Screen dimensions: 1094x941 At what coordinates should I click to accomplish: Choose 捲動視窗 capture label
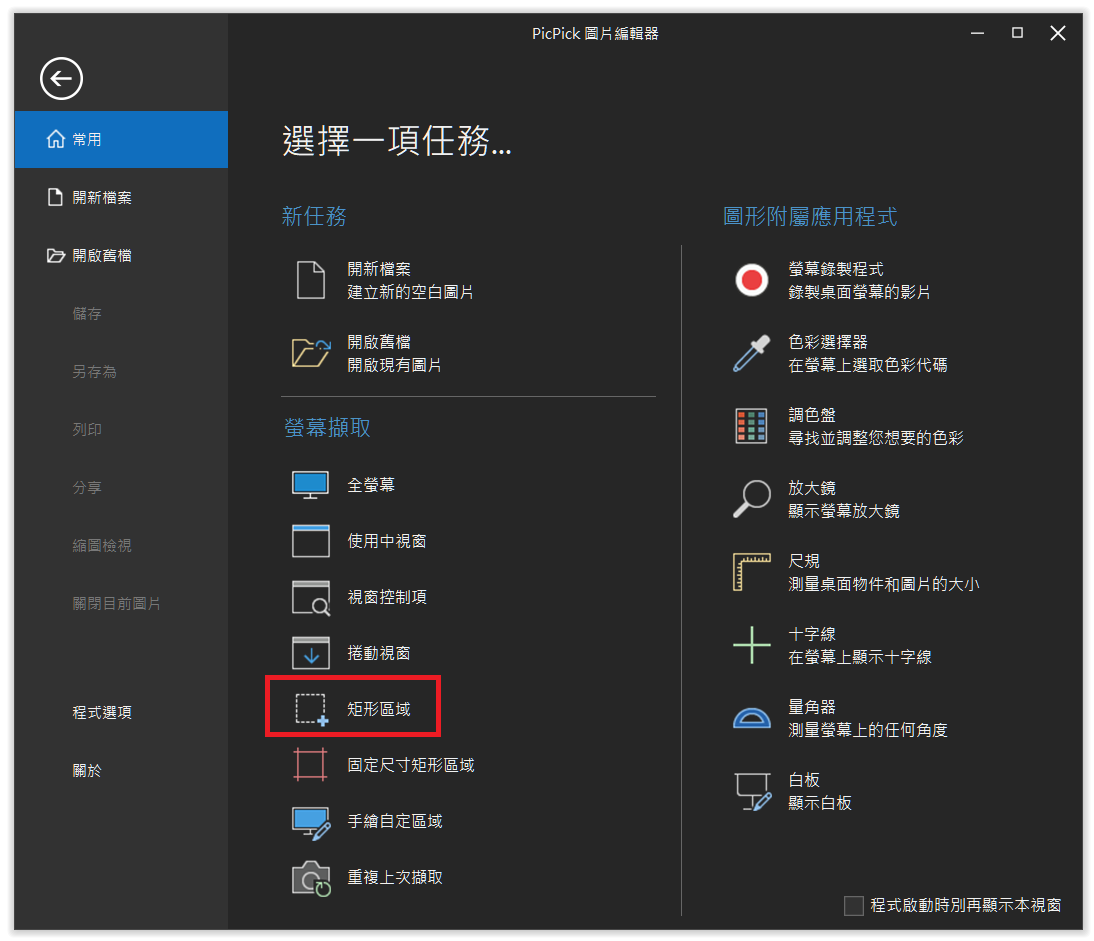tap(379, 653)
